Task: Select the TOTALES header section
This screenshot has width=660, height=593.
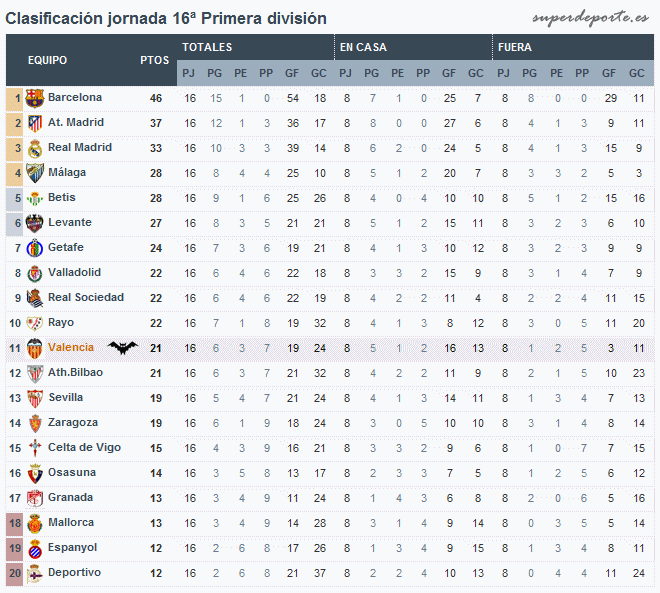Action: coord(255,47)
